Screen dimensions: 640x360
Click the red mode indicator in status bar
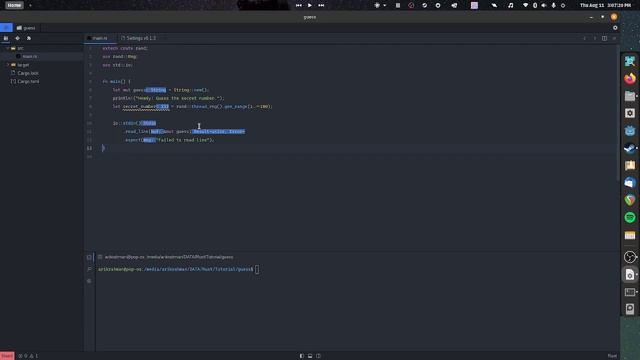pos(7,356)
